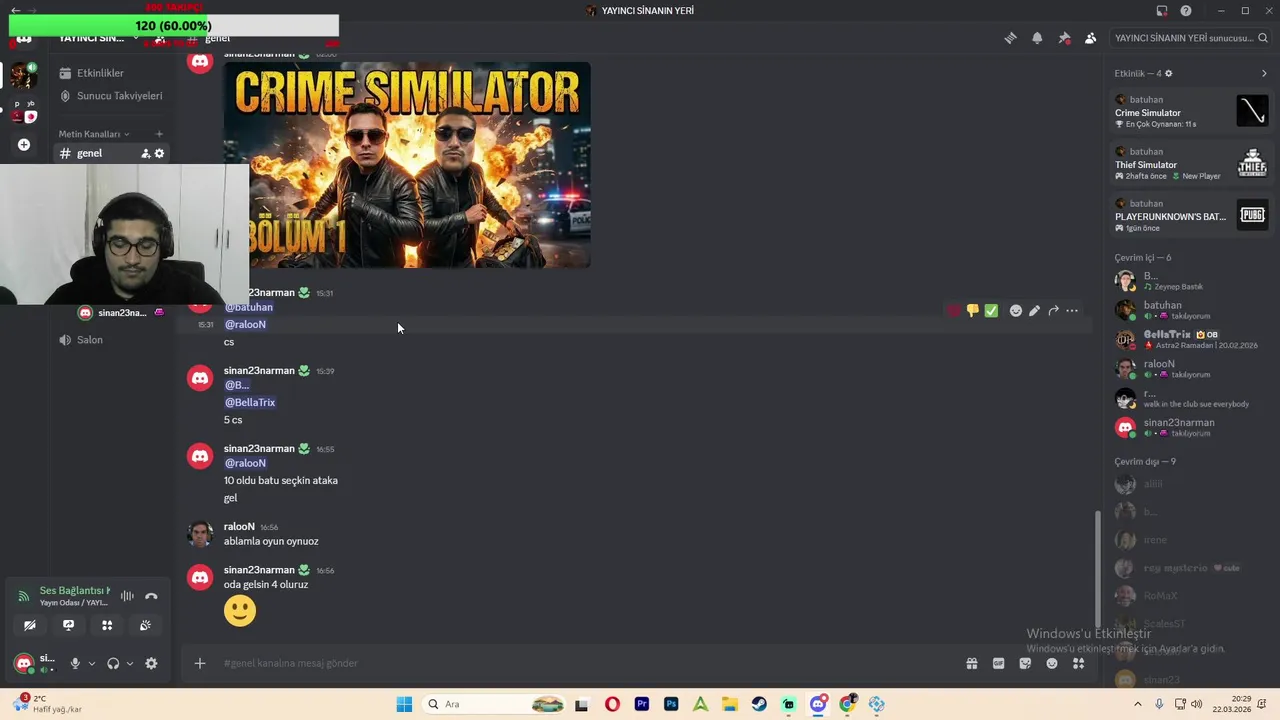Expand the Etkinlik panel with chevron
The width and height of the screenshot is (1280, 720).
(x=1264, y=73)
